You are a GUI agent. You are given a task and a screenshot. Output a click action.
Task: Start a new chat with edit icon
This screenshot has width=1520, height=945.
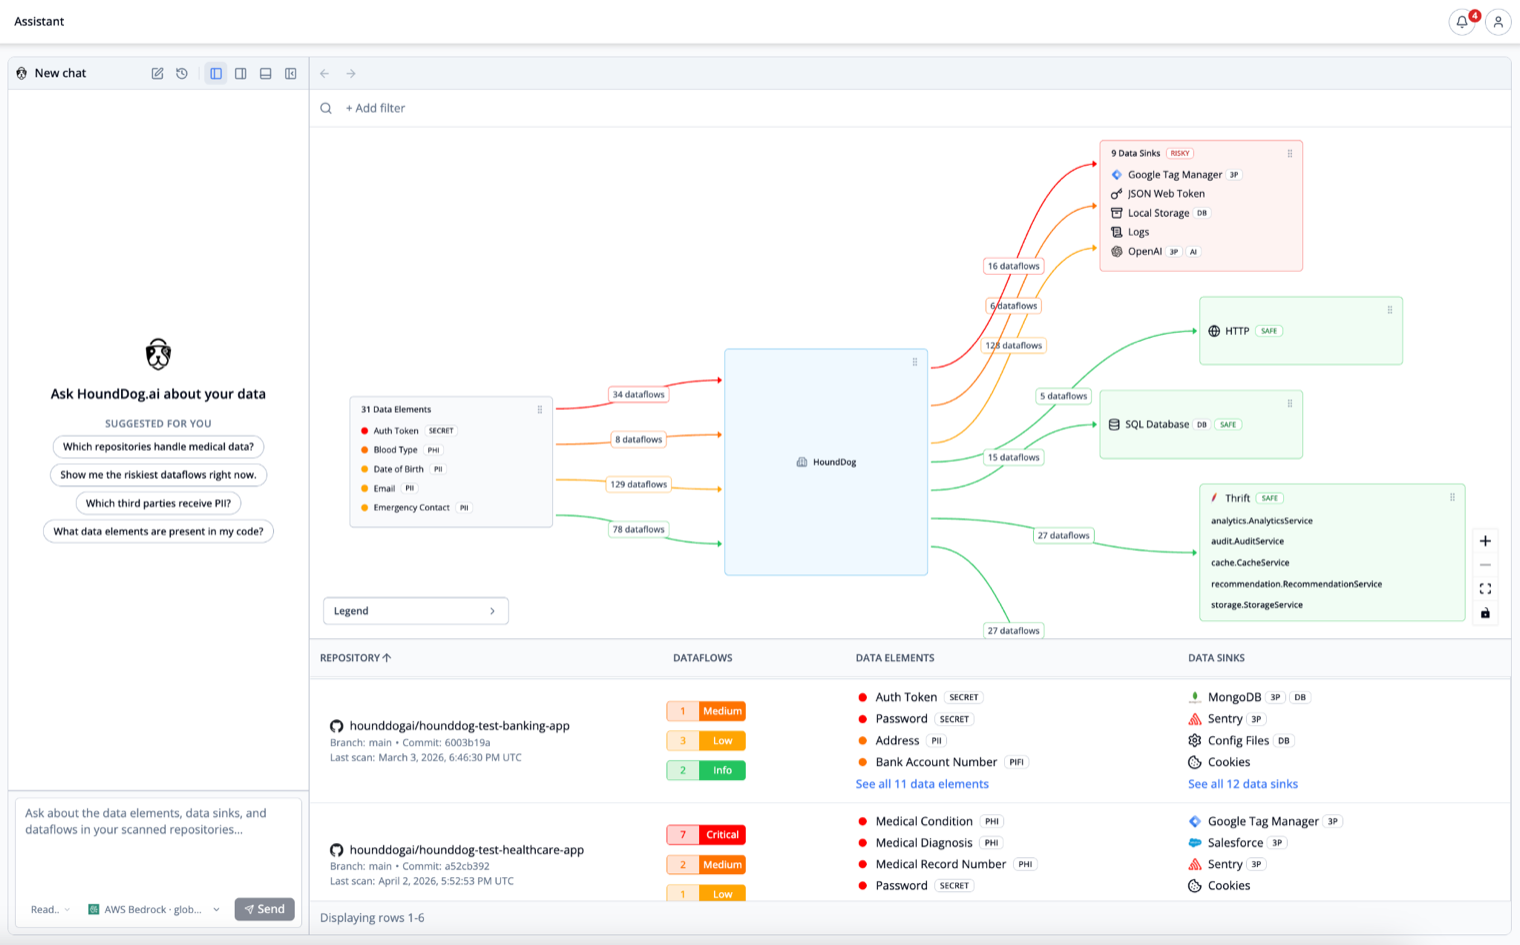(x=157, y=73)
